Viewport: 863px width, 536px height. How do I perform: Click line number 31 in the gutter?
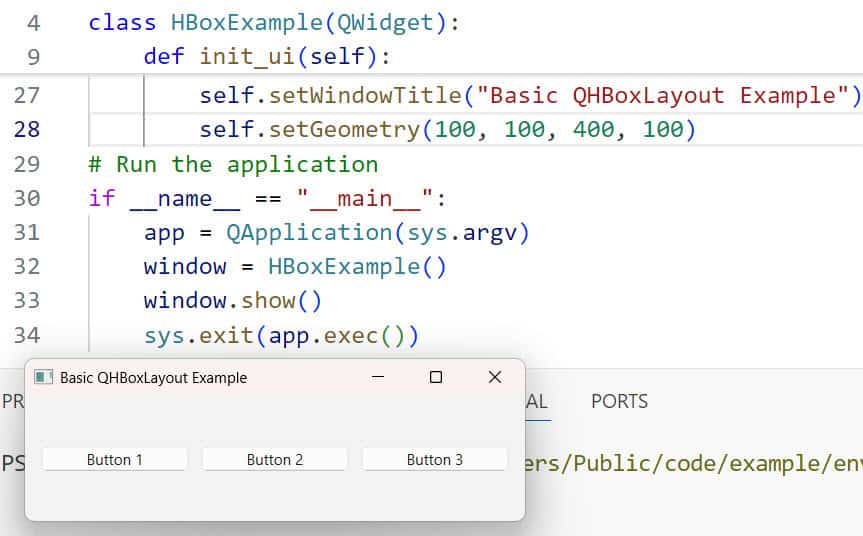[x=27, y=233]
